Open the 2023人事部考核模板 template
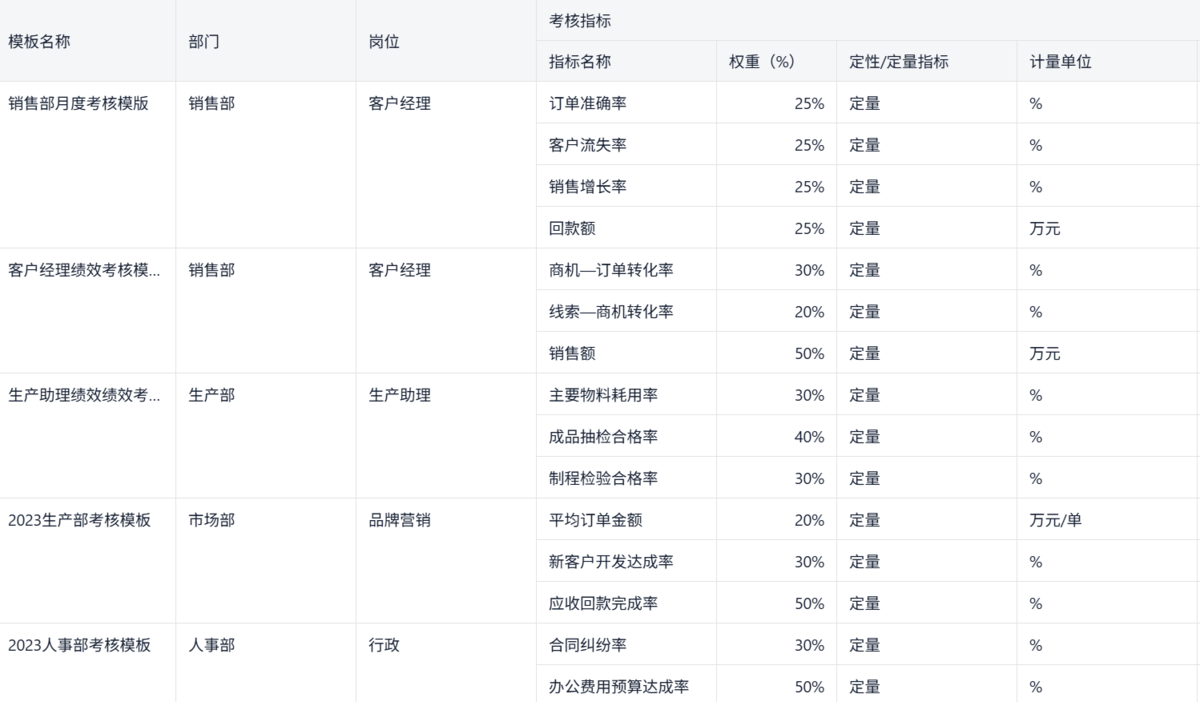The height and width of the screenshot is (702, 1200). click(79, 645)
